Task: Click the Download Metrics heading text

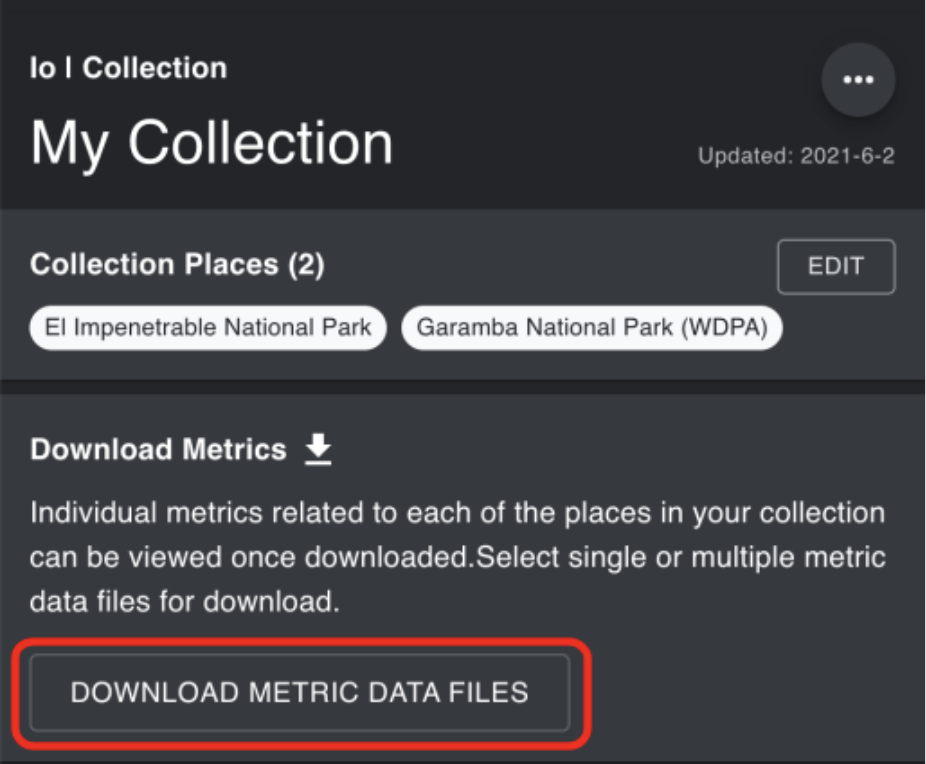Action: point(158,450)
